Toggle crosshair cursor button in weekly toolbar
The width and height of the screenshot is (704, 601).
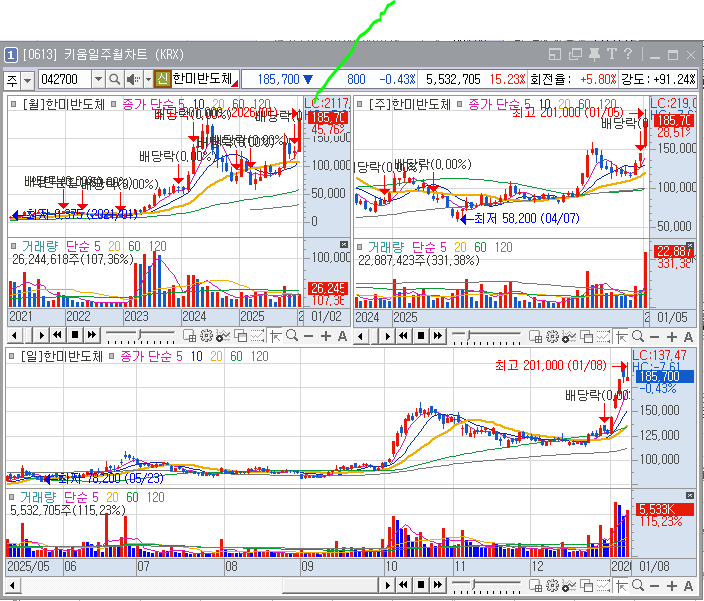click(621, 336)
